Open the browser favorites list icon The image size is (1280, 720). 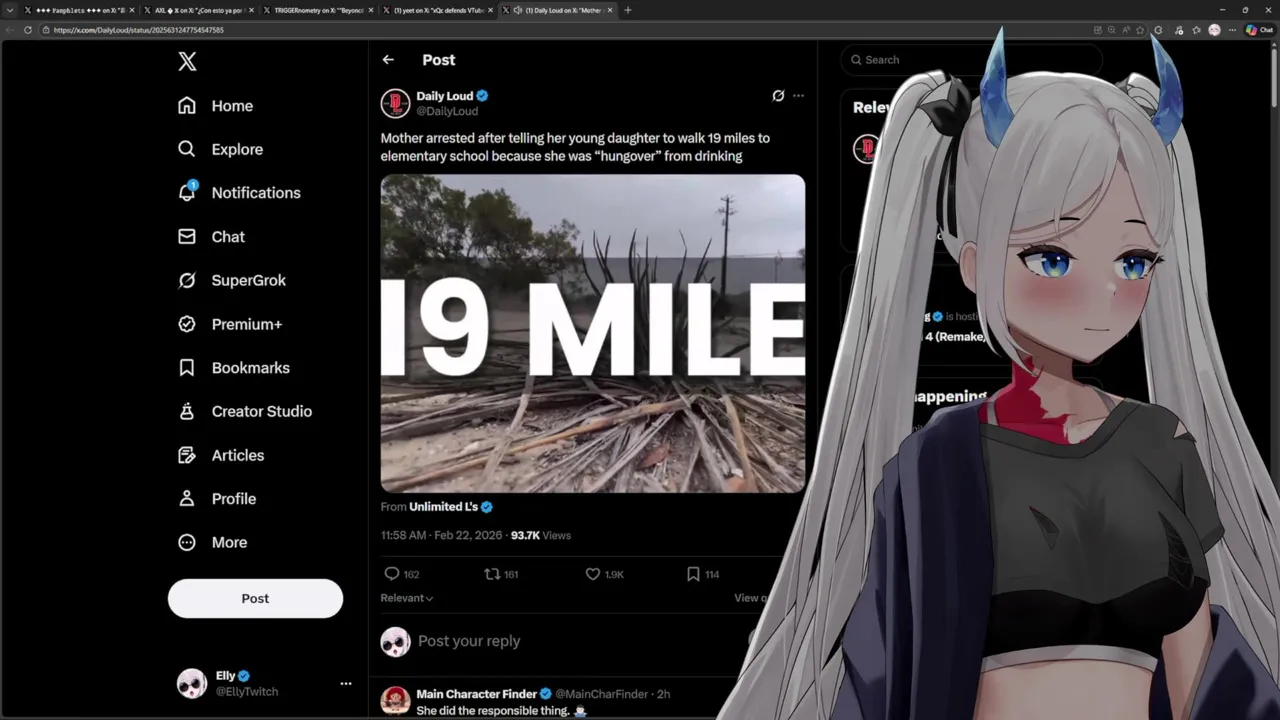pos(1196,30)
